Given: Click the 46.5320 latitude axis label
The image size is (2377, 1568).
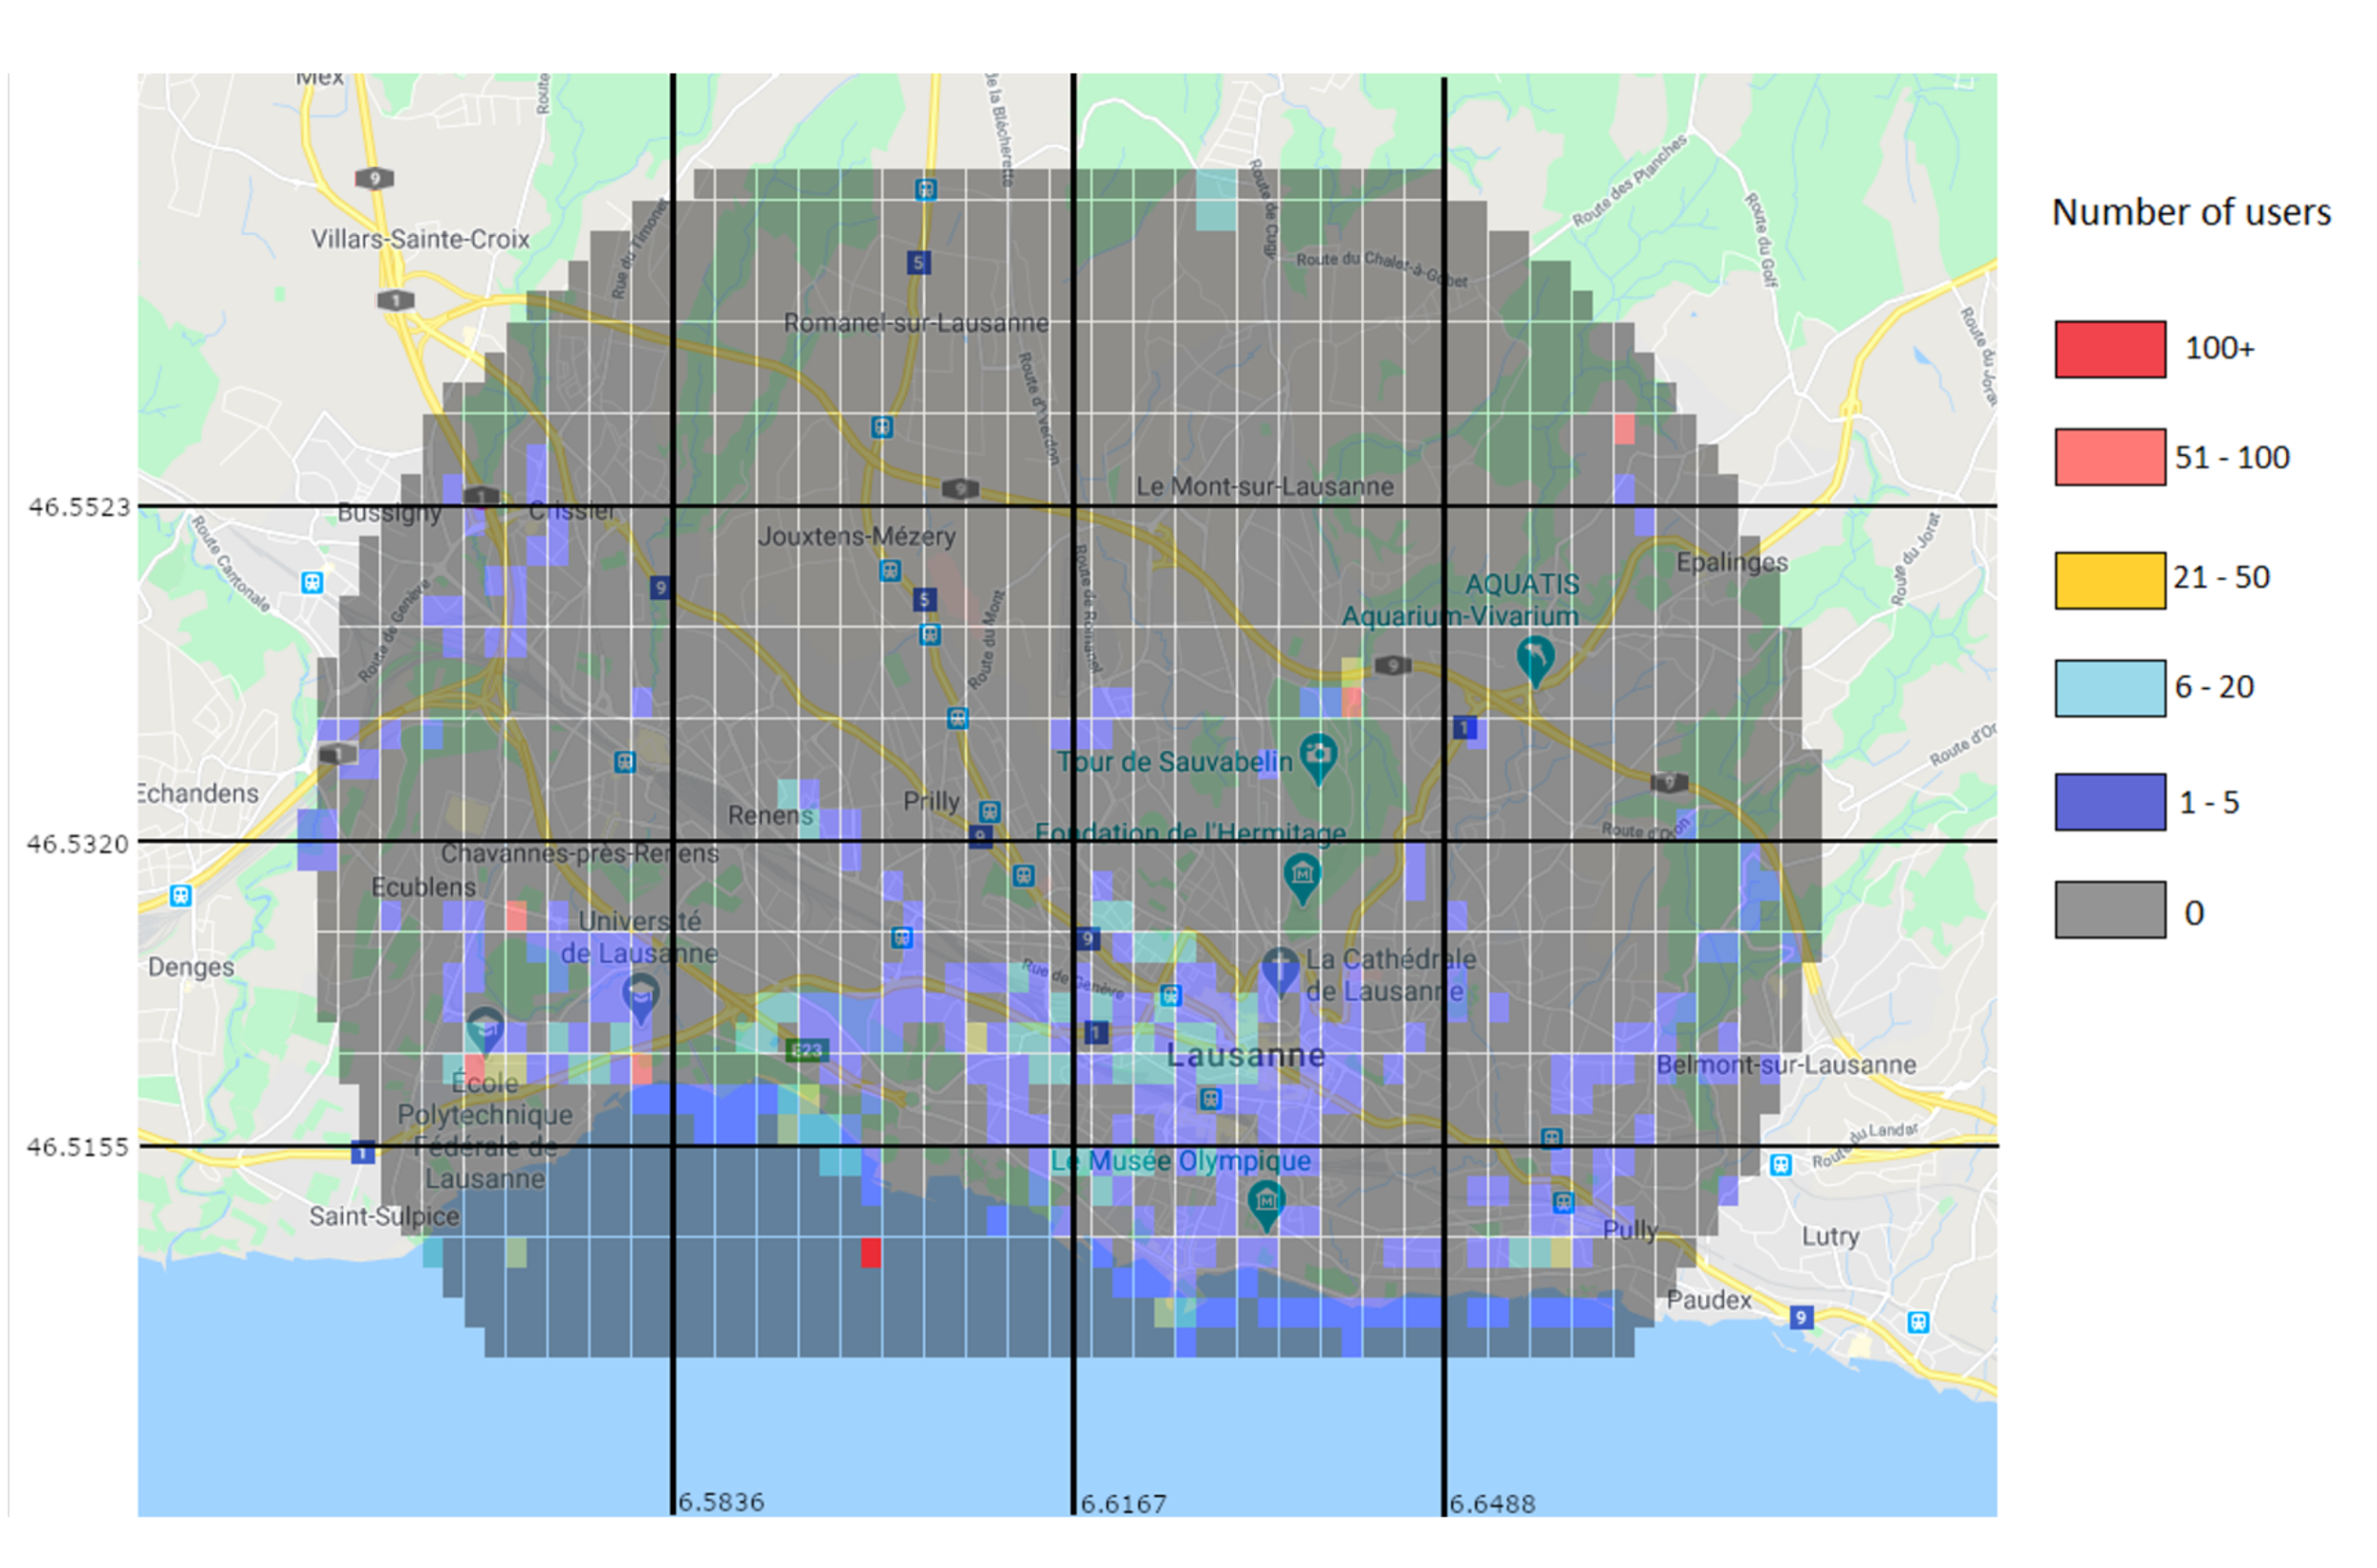Looking at the screenshot, I should pyautogui.click(x=78, y=844).
